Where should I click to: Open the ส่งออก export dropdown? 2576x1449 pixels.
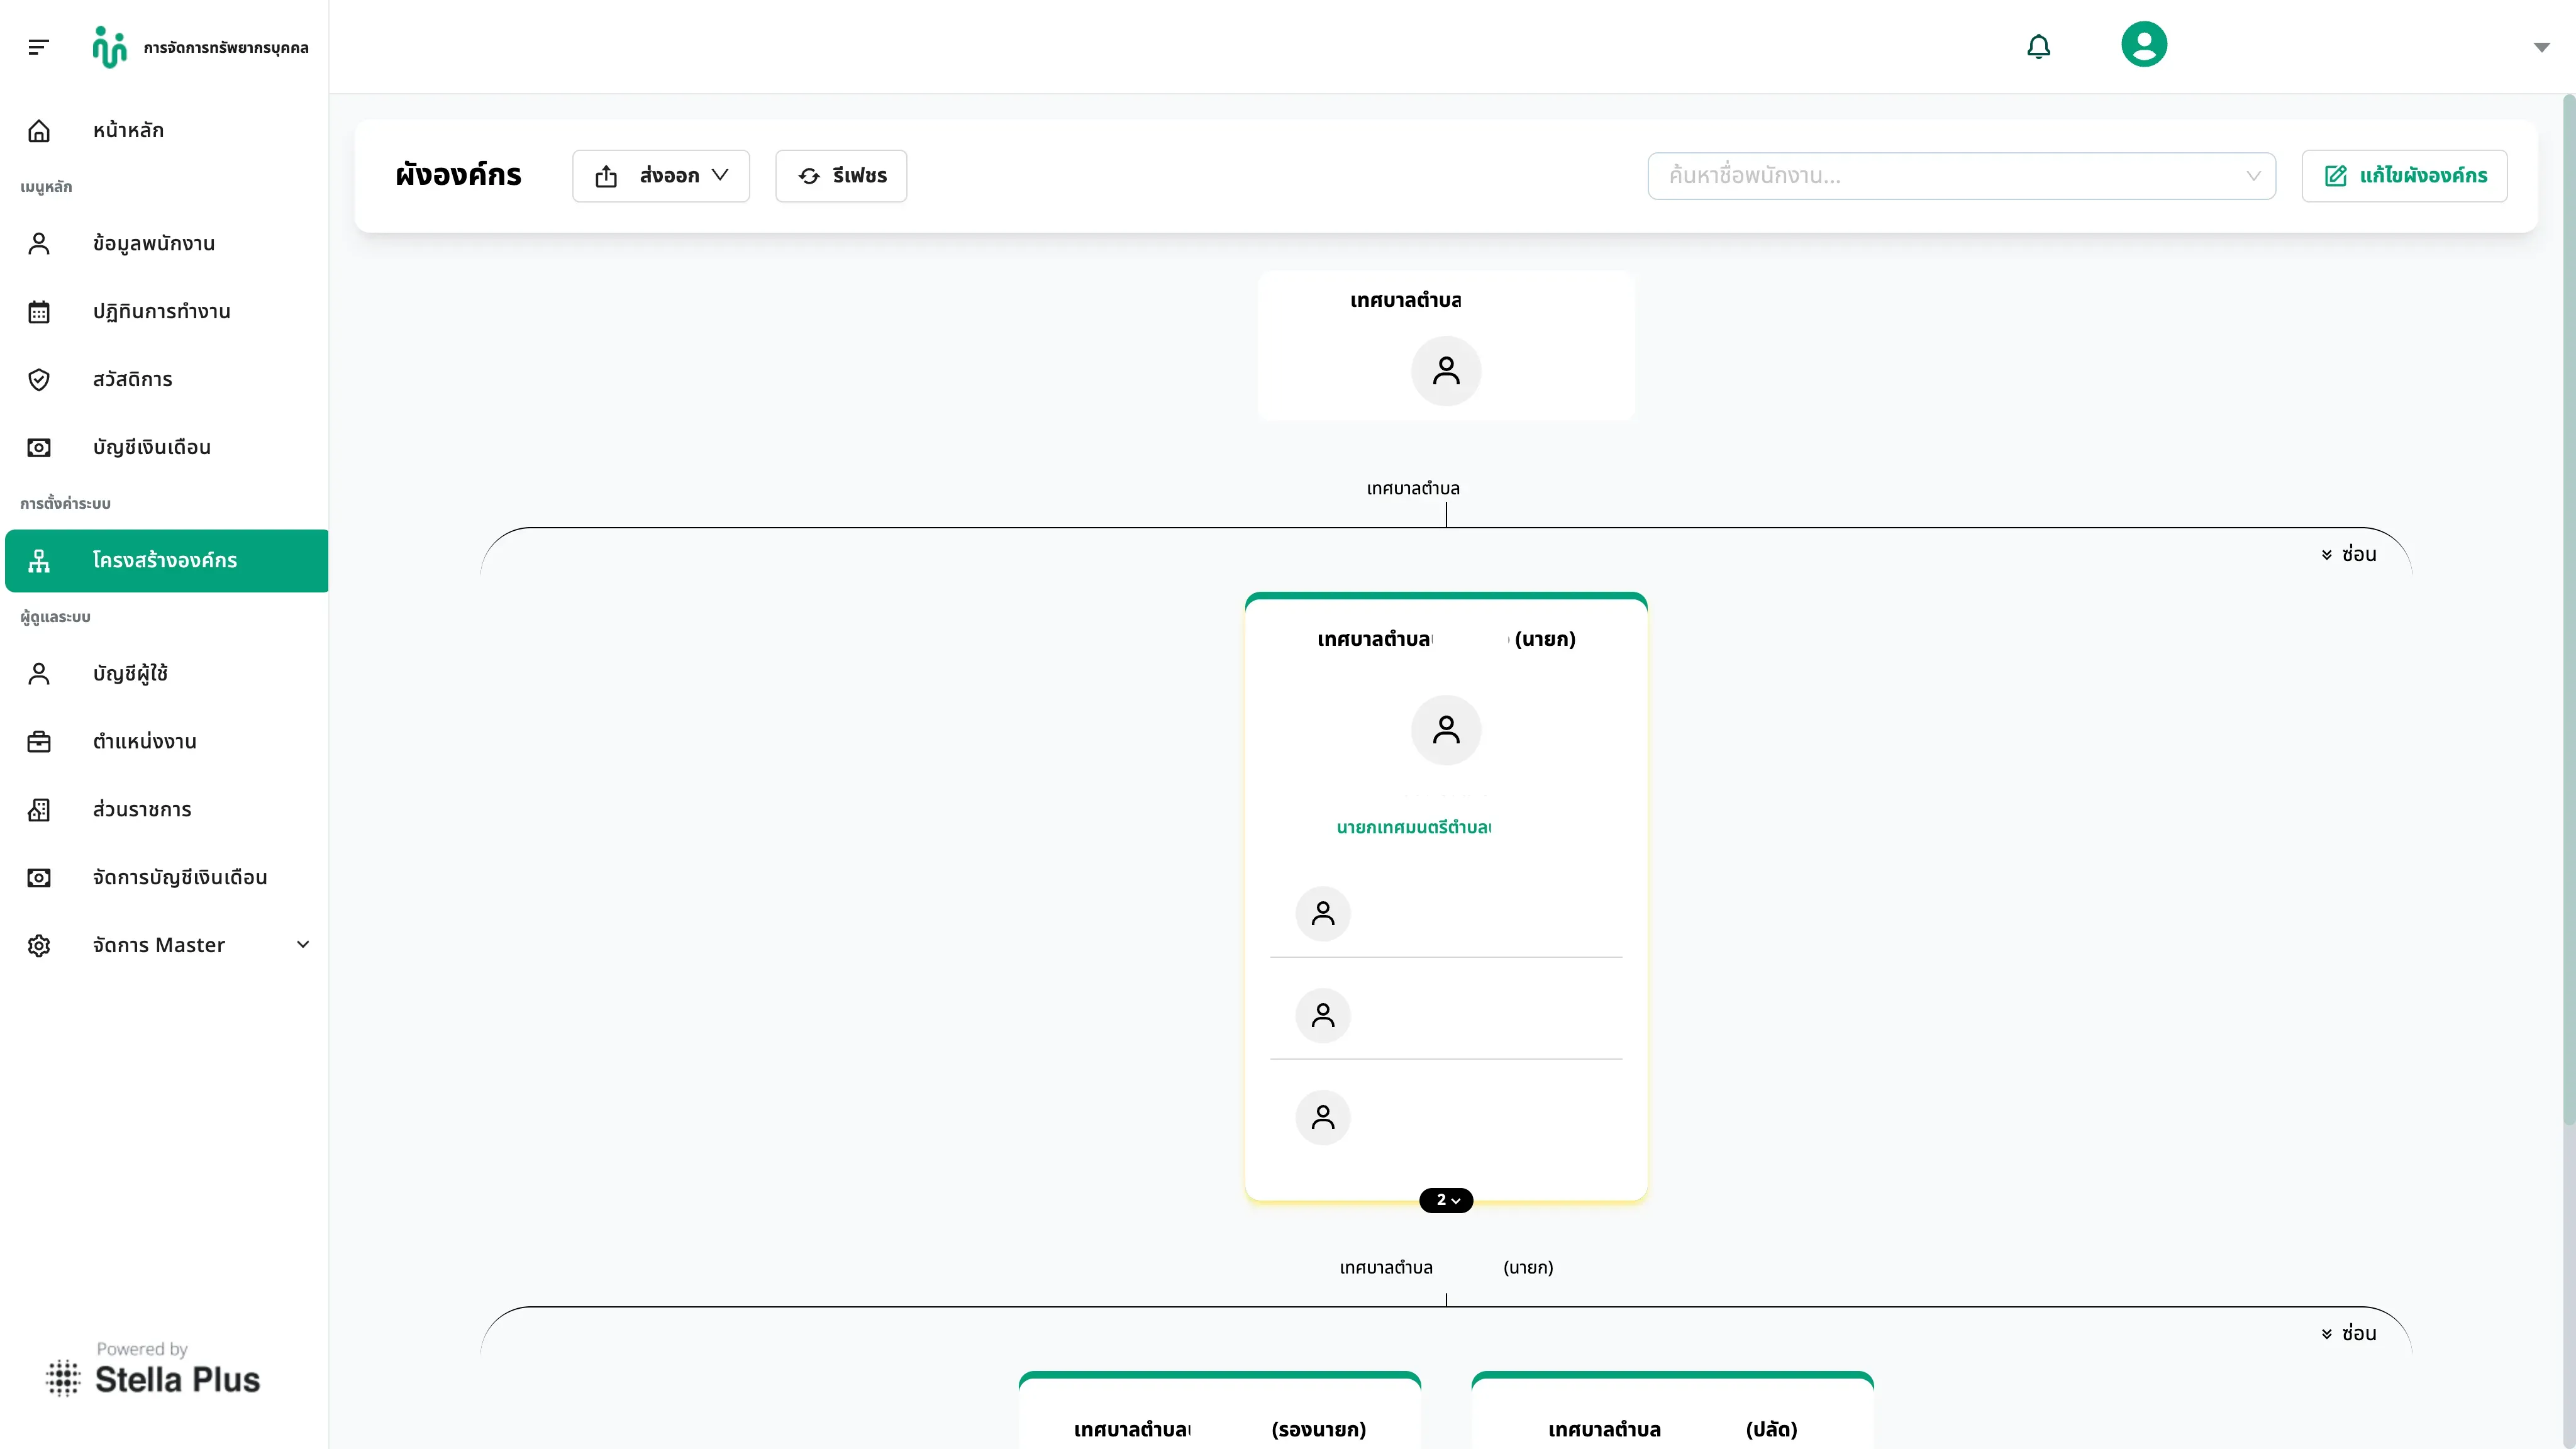(x=661, y=176)
